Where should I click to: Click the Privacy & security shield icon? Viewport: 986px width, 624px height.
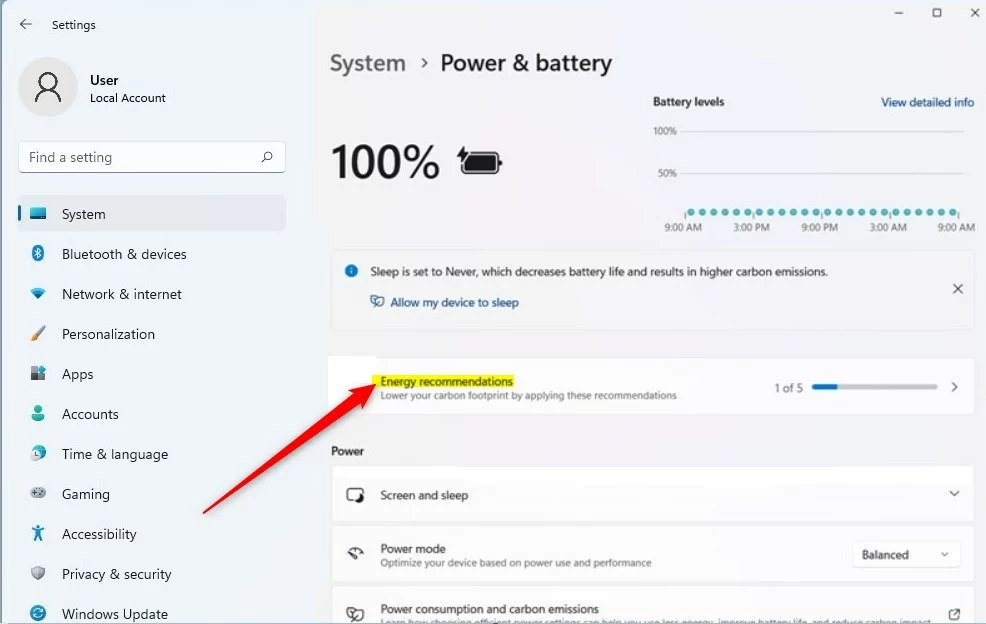click(38, 574)
